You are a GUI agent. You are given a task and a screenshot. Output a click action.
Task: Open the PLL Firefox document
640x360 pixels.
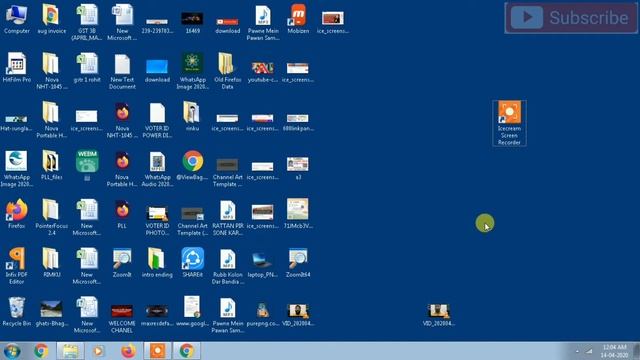(x=122, y=214)
